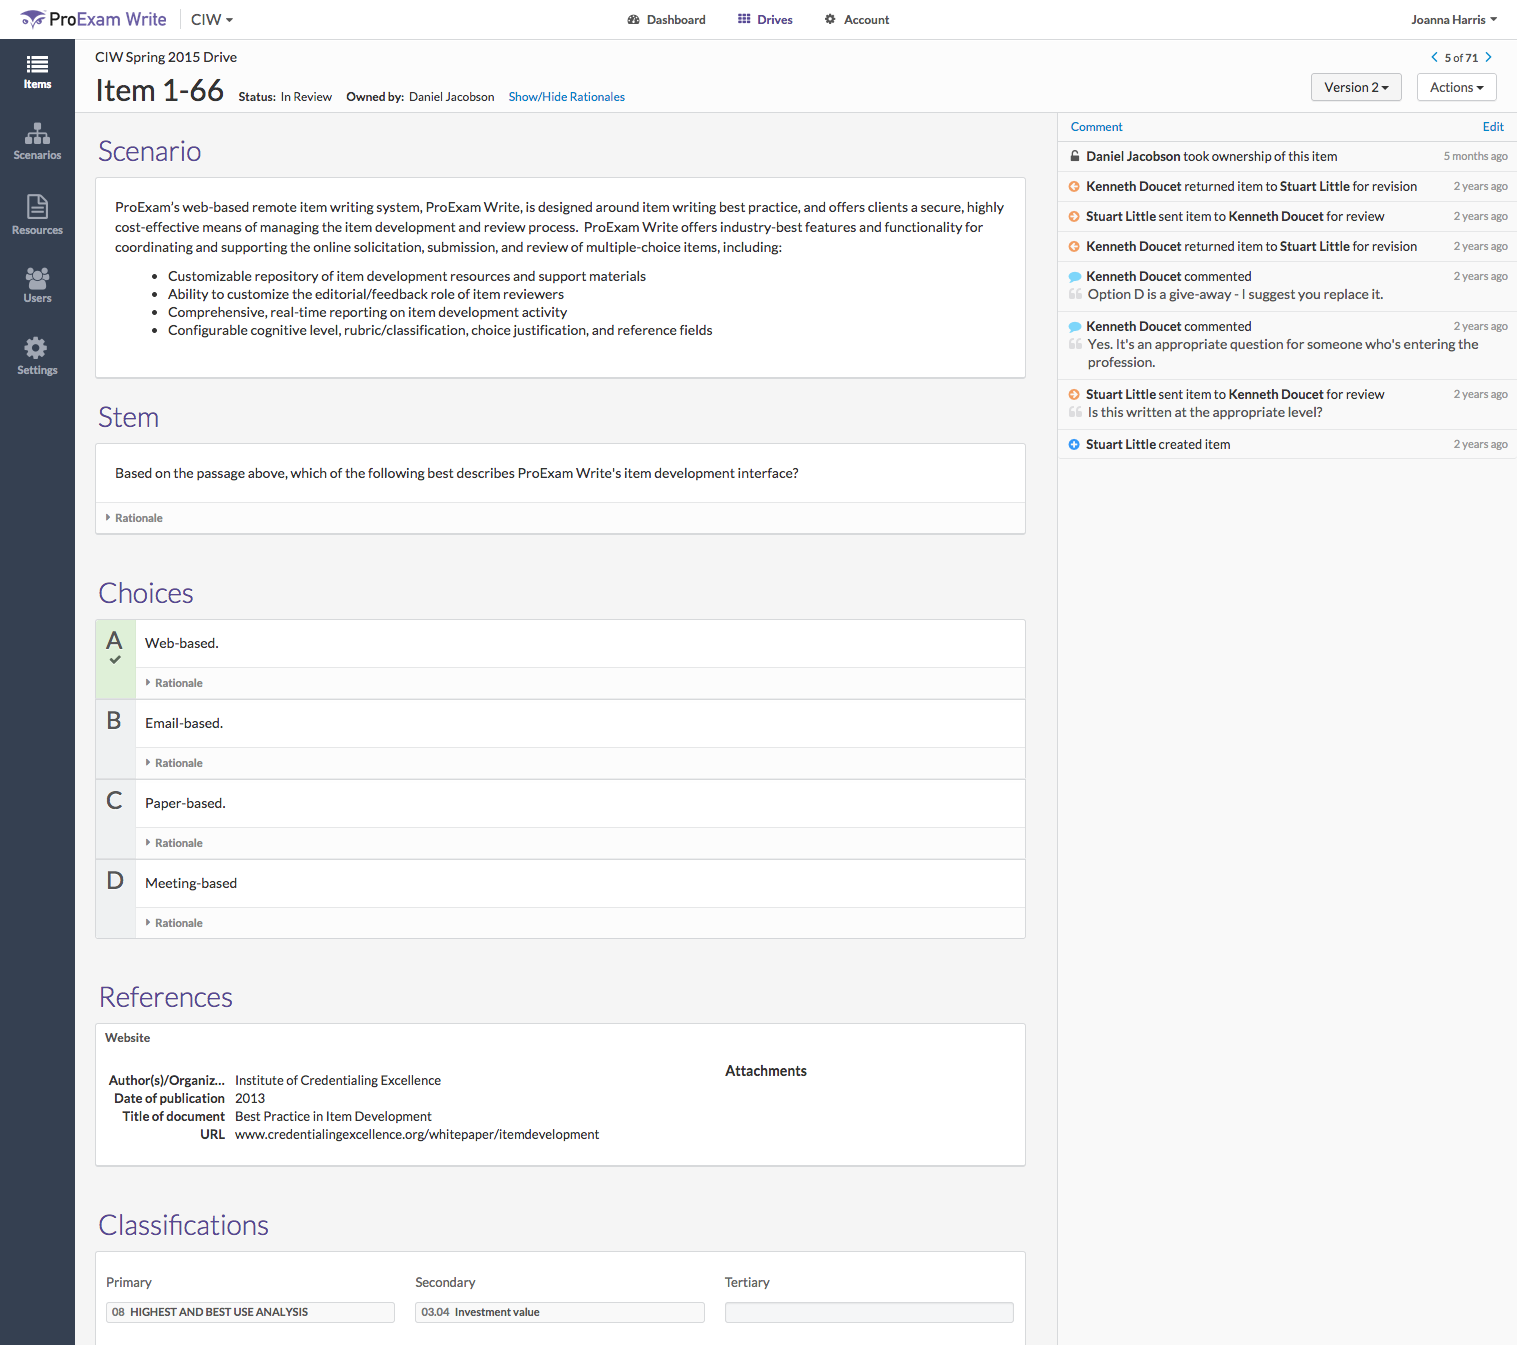Image resolution: width=1517 pixels, height=1345 pixels.
Task: Open Dashboard from the top menu
Action: pyautogui.click(x=667, y=19)
